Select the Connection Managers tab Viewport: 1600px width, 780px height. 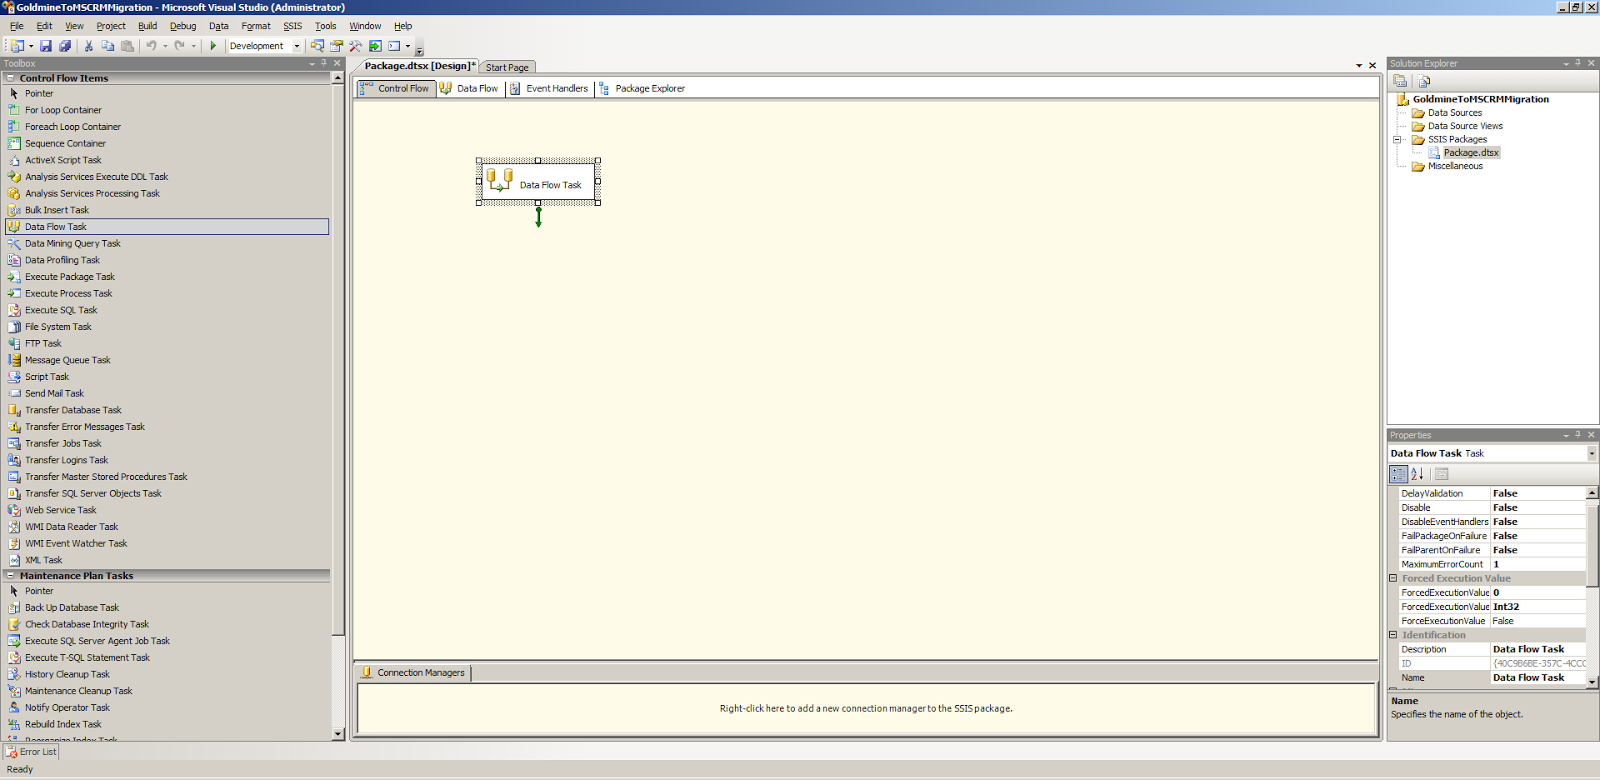pyautogui.click(x=414, y=673)
